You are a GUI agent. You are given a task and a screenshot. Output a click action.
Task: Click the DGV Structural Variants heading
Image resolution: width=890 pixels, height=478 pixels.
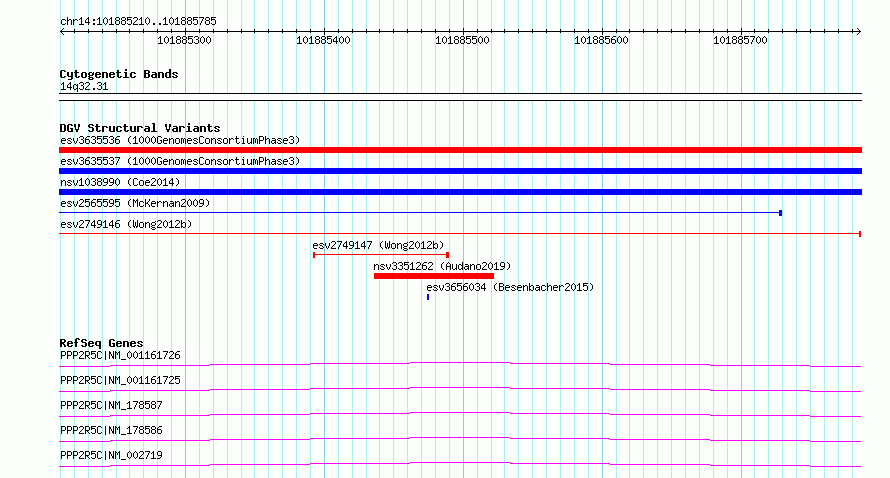coord(140,128)
